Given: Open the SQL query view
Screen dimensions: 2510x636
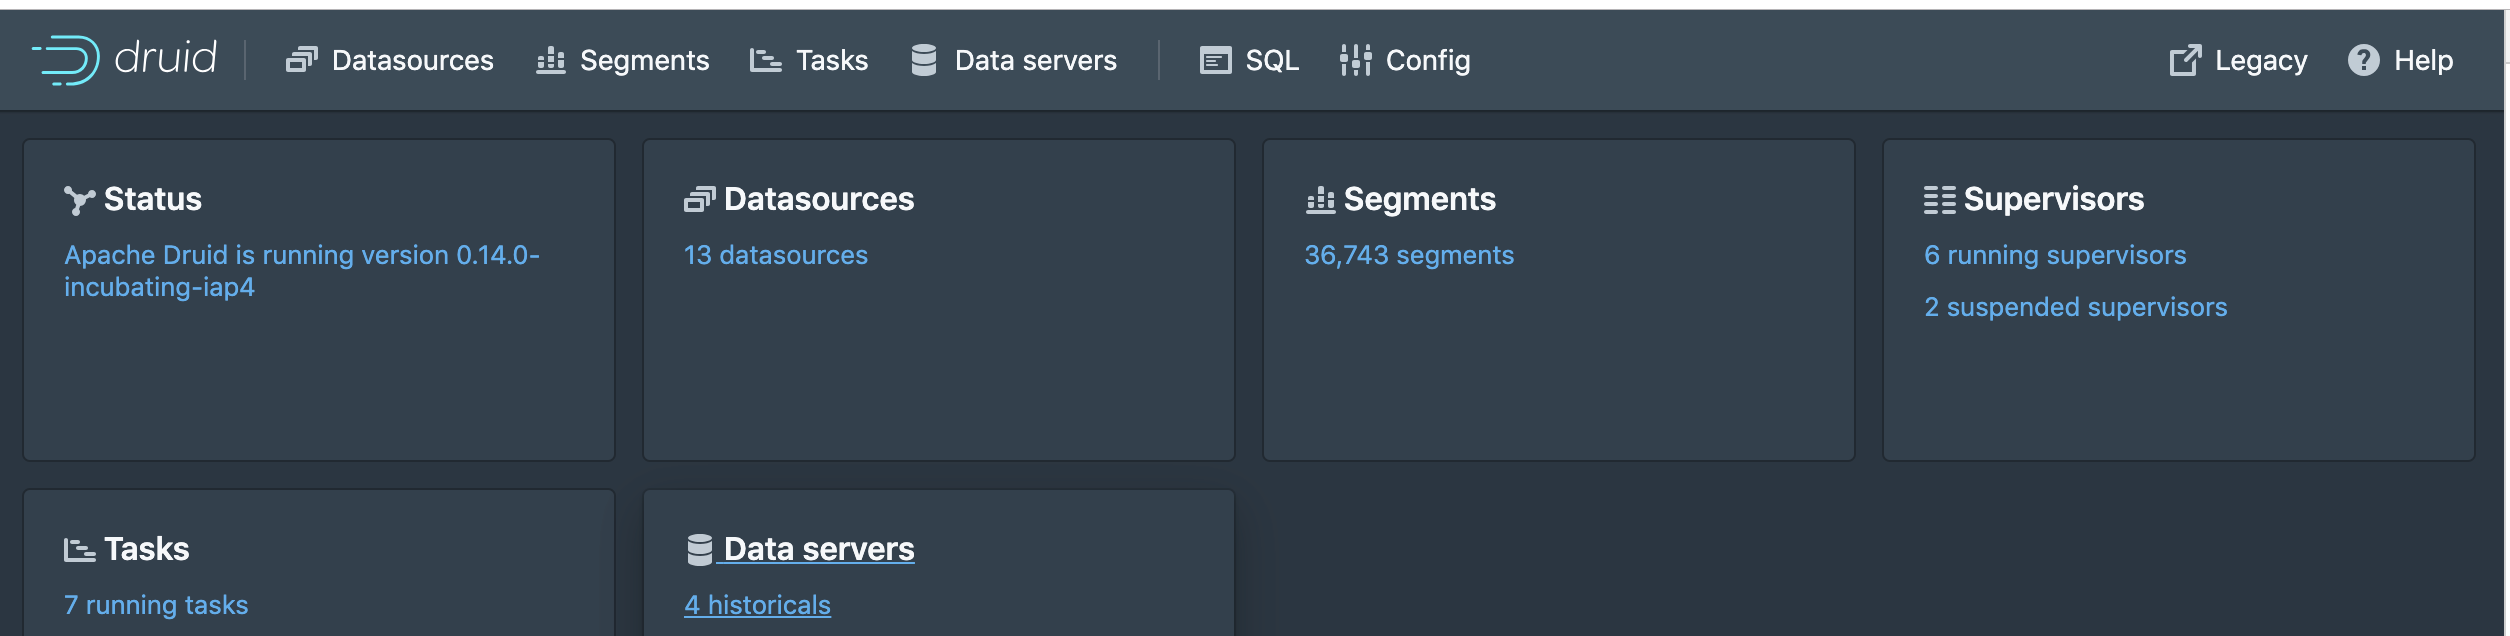Looking at the screenshot, I should 1249,60.
